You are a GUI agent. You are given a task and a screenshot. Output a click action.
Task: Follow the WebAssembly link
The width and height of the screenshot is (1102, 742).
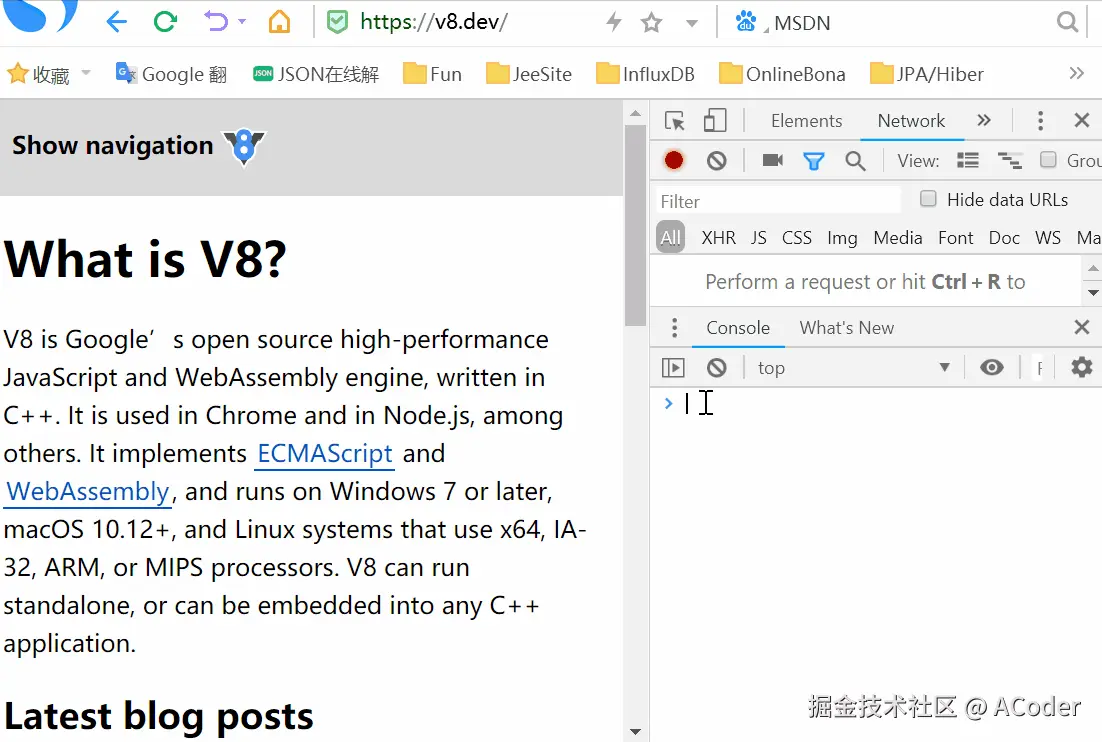pos(88,492)
